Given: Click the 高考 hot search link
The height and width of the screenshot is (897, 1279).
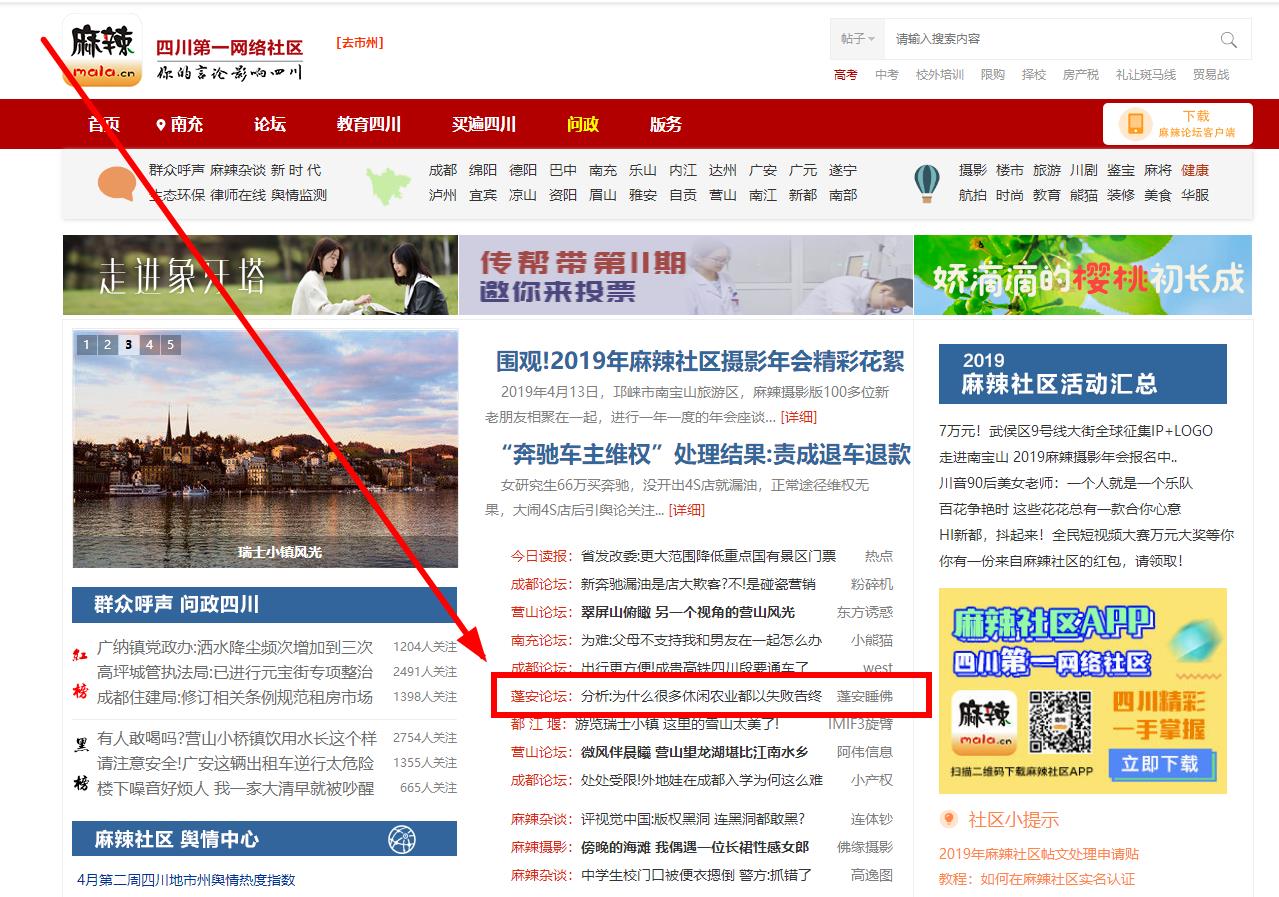Looking at the screenshot, I should (846, 75).
